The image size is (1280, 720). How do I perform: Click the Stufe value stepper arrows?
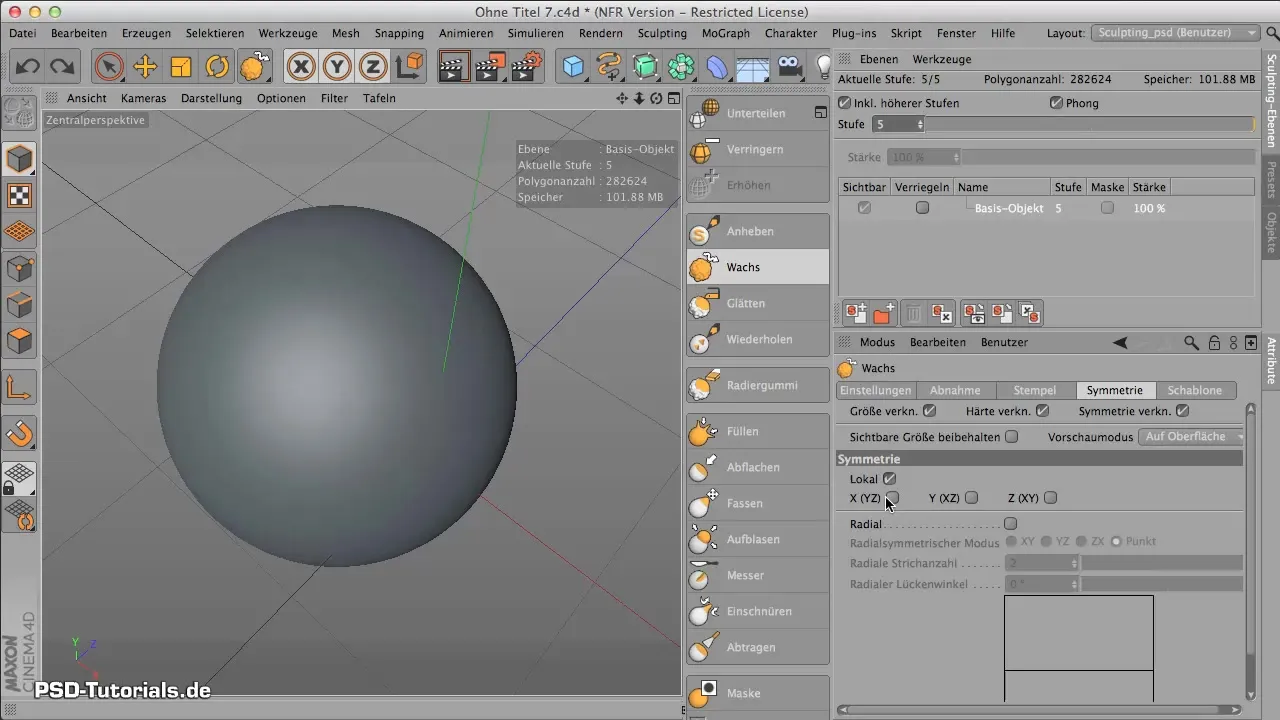pyautogui.click(x=920, y=125)
